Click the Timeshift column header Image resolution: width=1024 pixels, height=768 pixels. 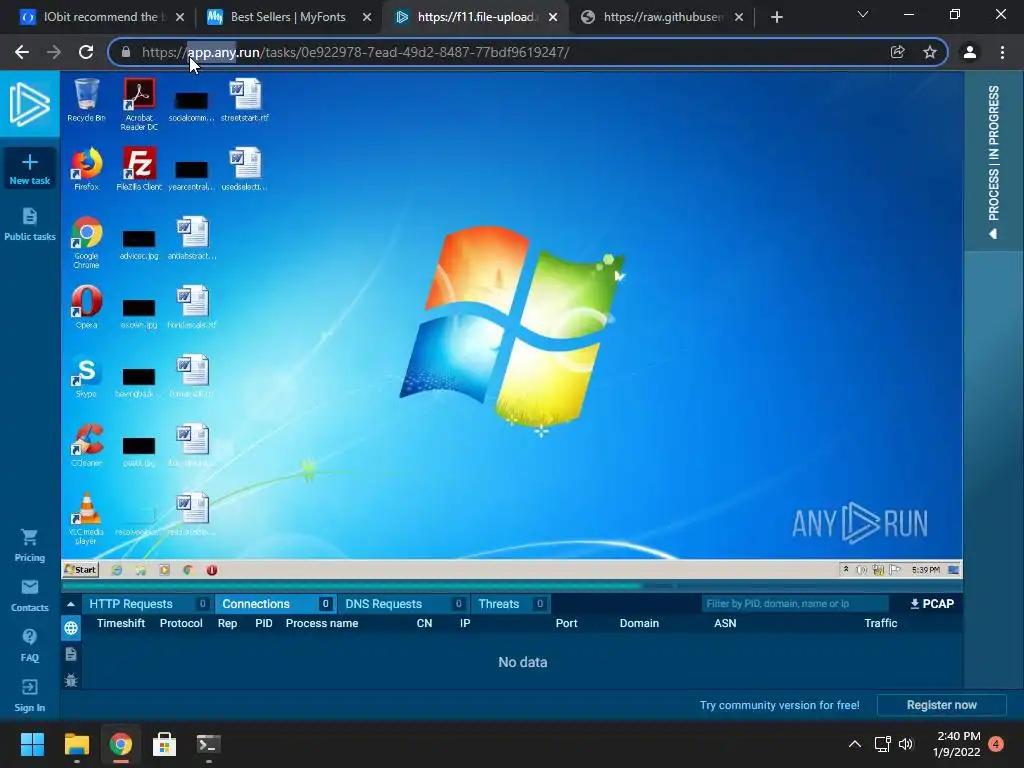click(121, 624)
